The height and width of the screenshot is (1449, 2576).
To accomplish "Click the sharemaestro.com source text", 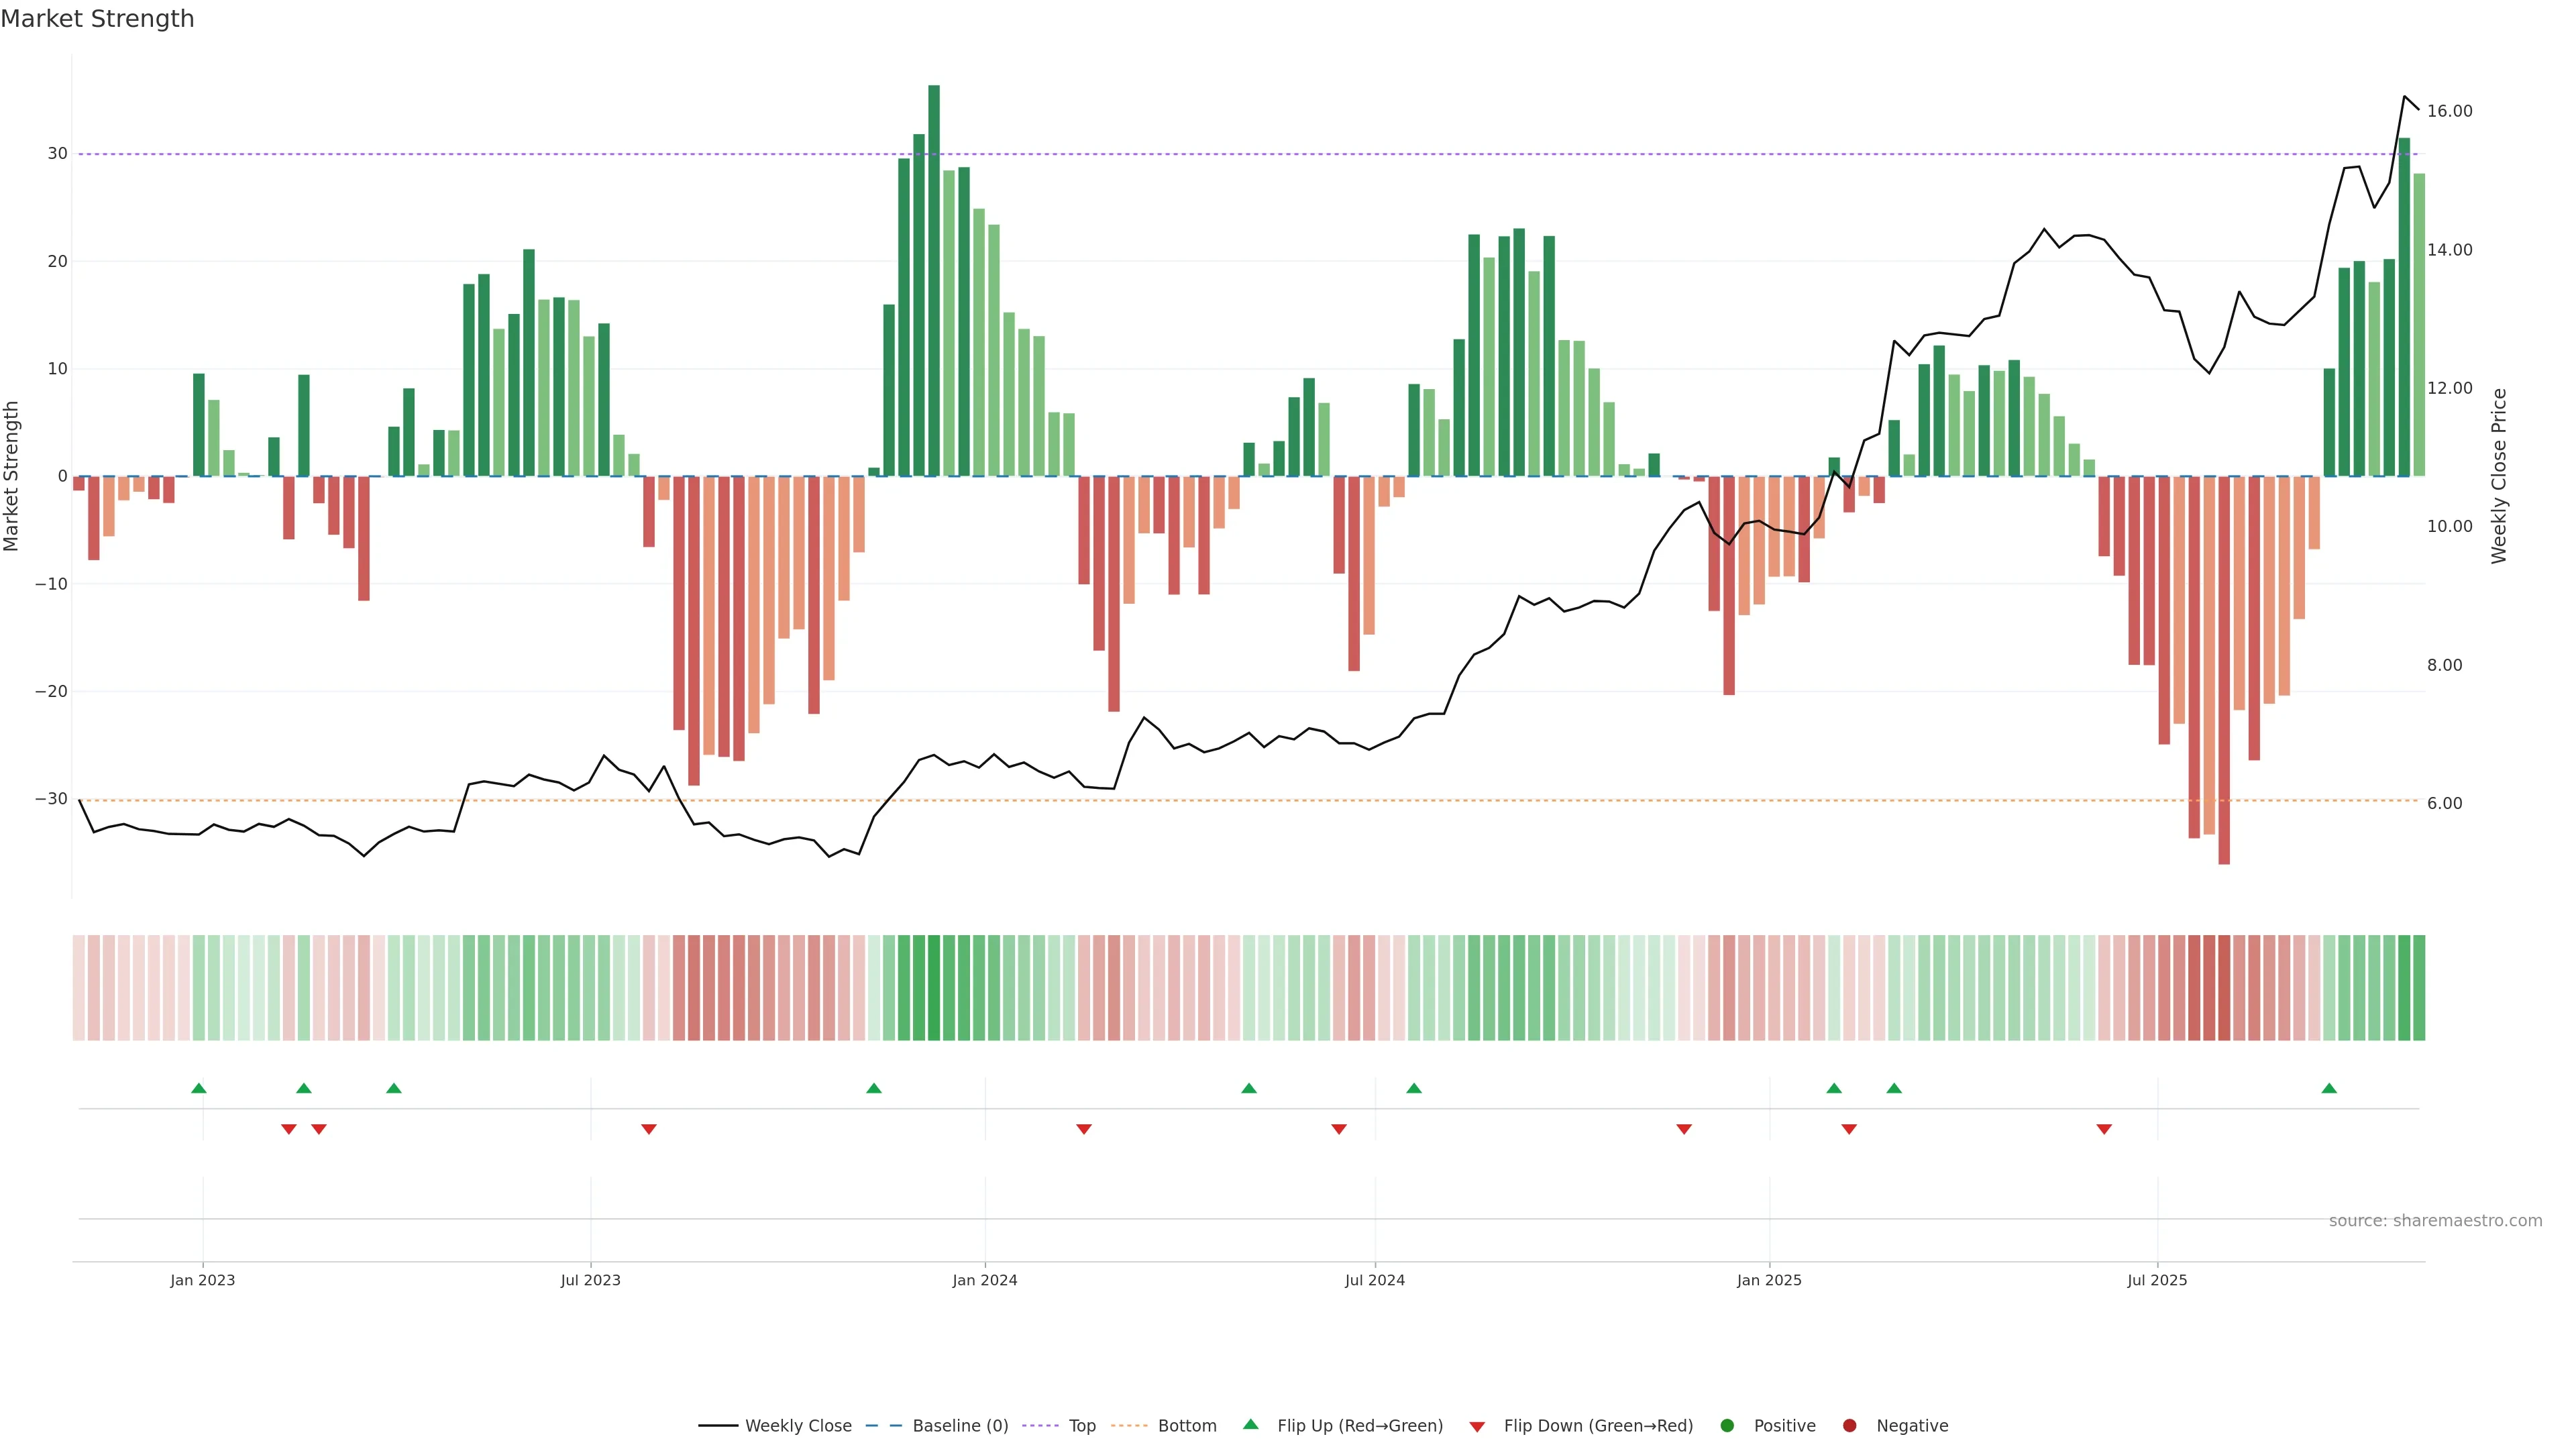I will pyautogui.click(x=2435, y=1221).
